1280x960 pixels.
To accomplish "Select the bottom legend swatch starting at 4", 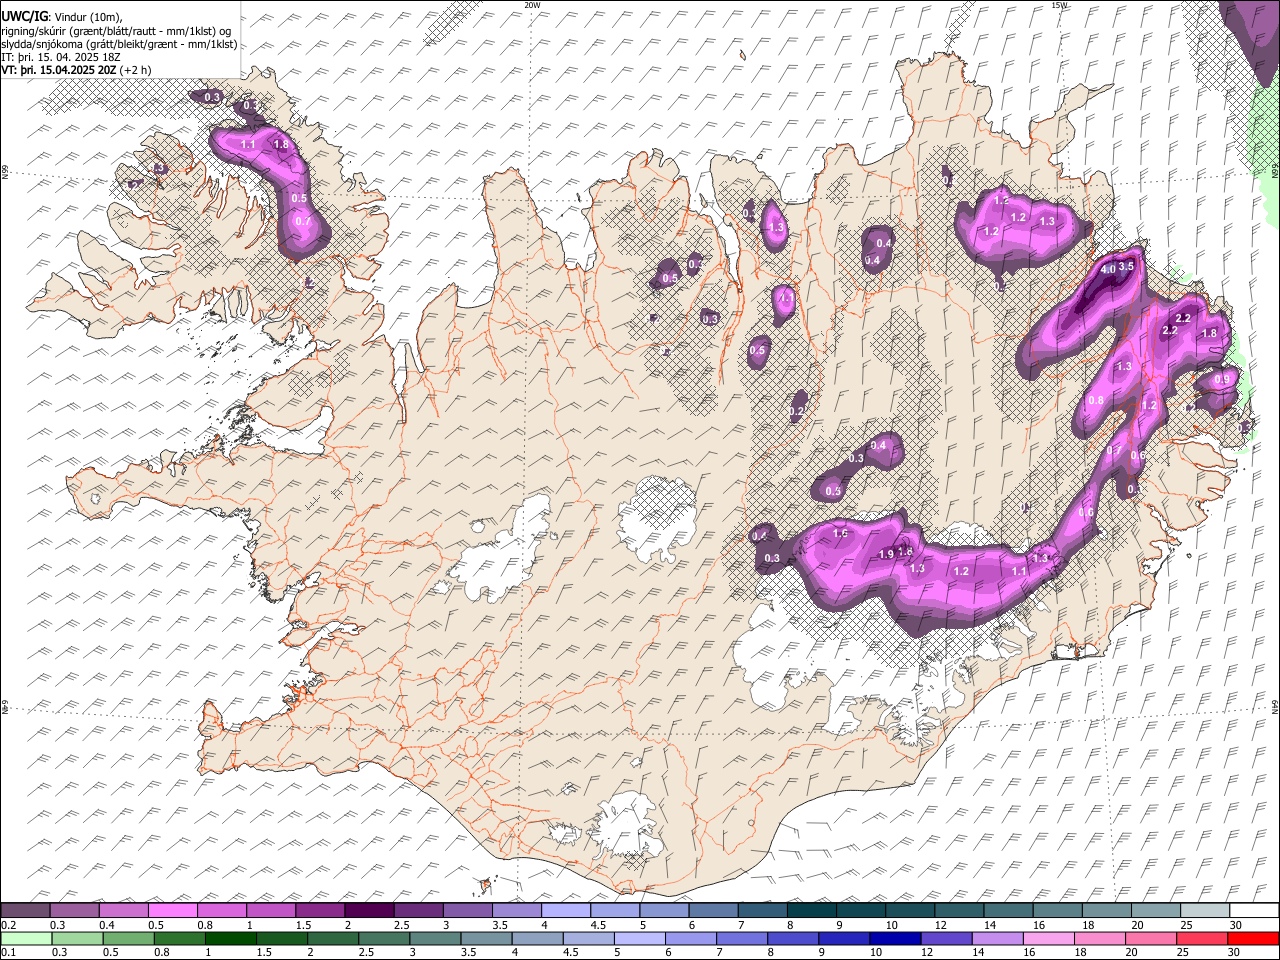I will [x=538, y=938].
